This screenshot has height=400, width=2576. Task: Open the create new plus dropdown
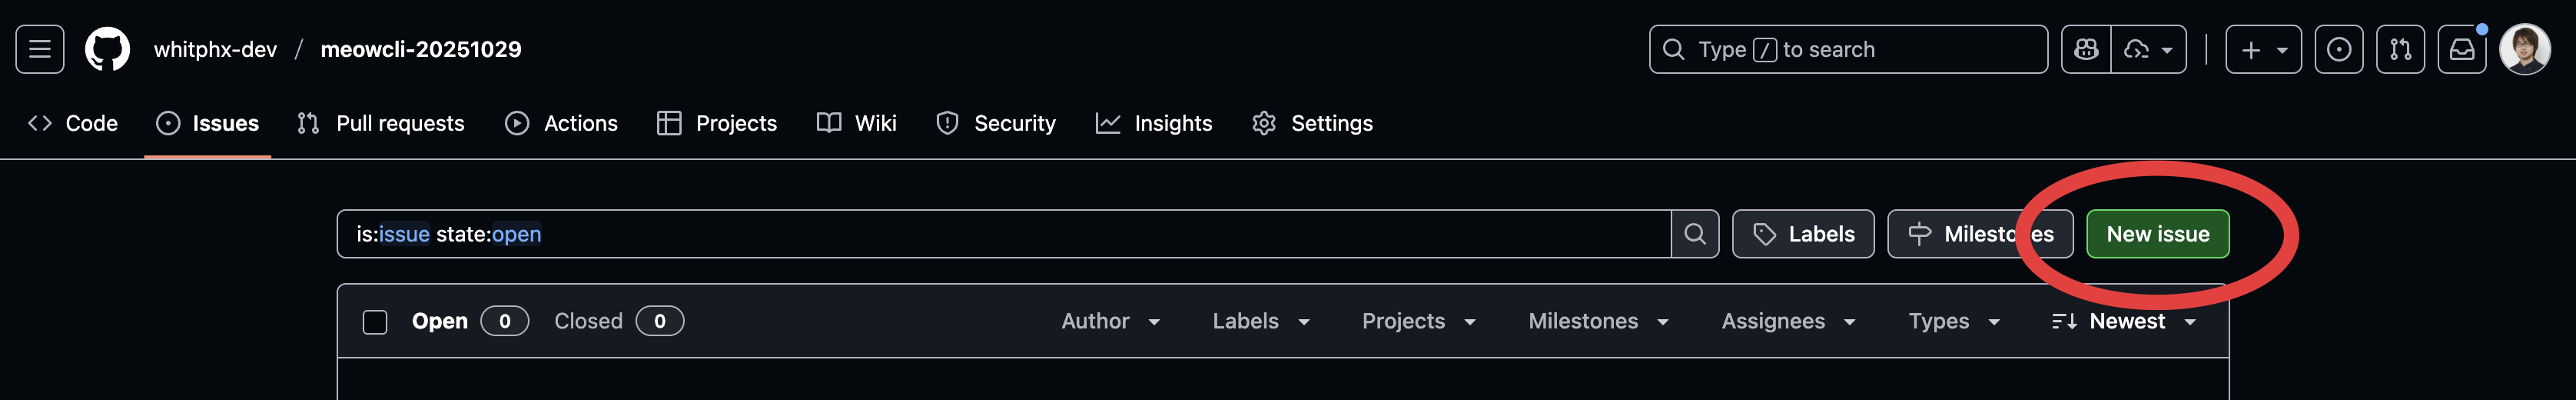pyautogui.click(x=2263, y=49)
